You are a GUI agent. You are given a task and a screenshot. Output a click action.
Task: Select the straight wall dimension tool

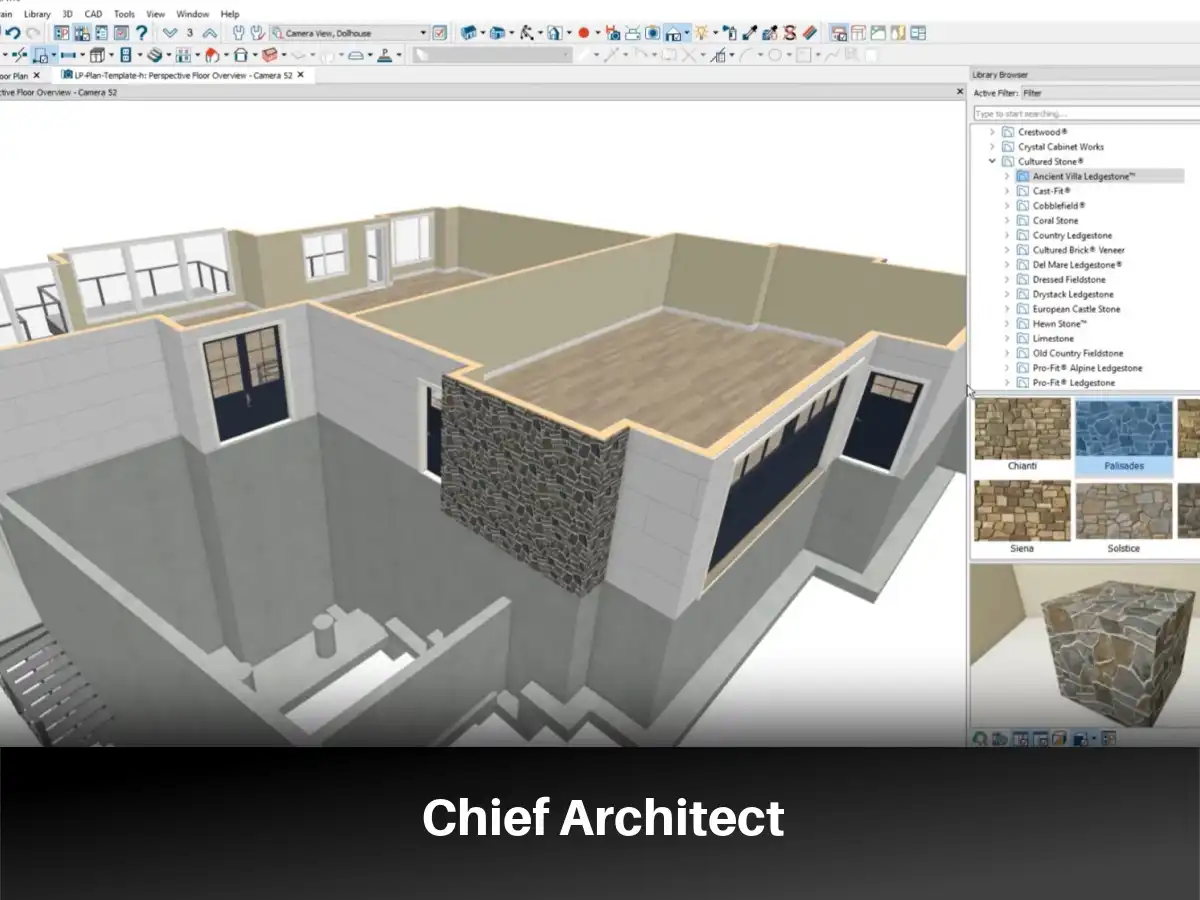click(70, 54)
